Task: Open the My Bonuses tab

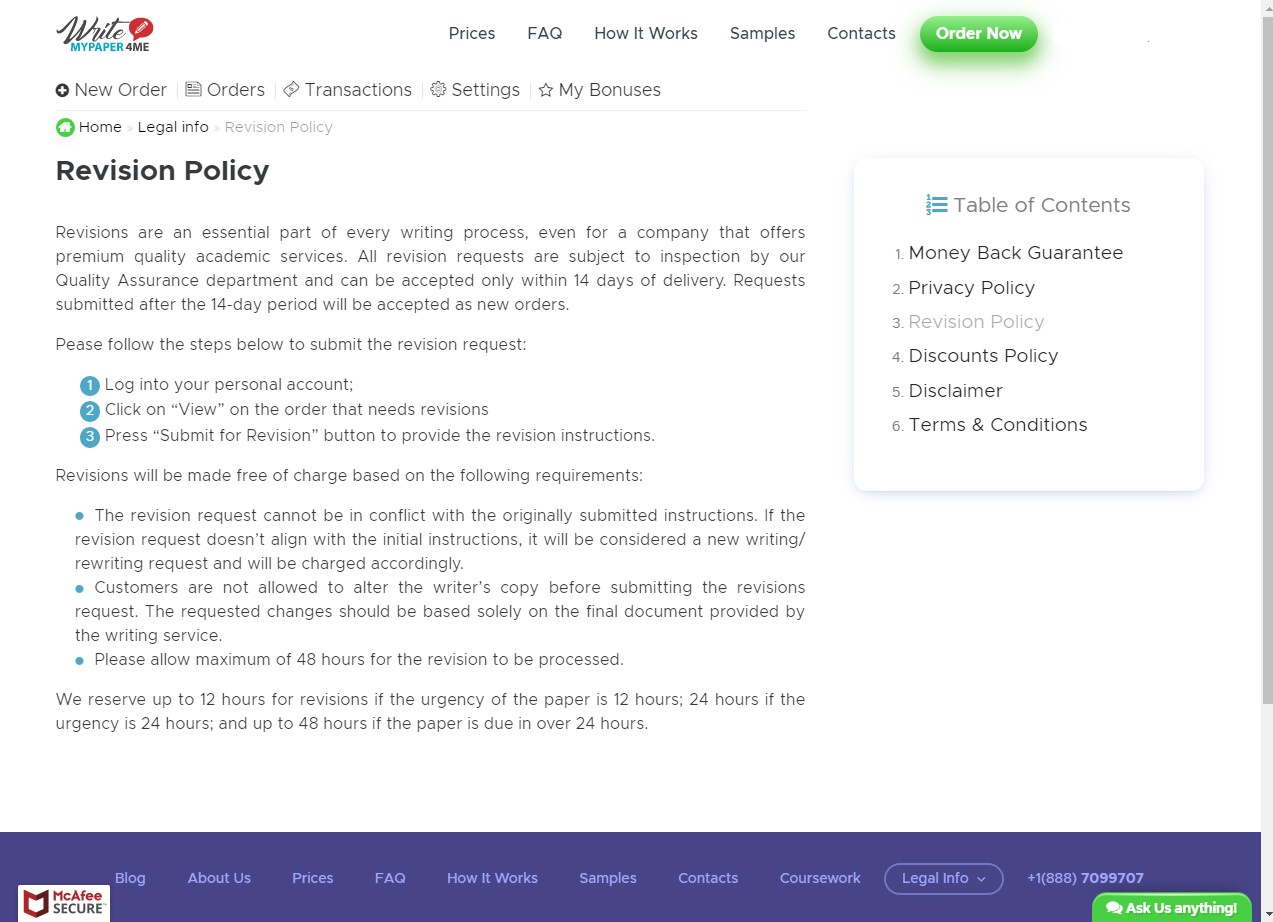Action: [599, 90]
